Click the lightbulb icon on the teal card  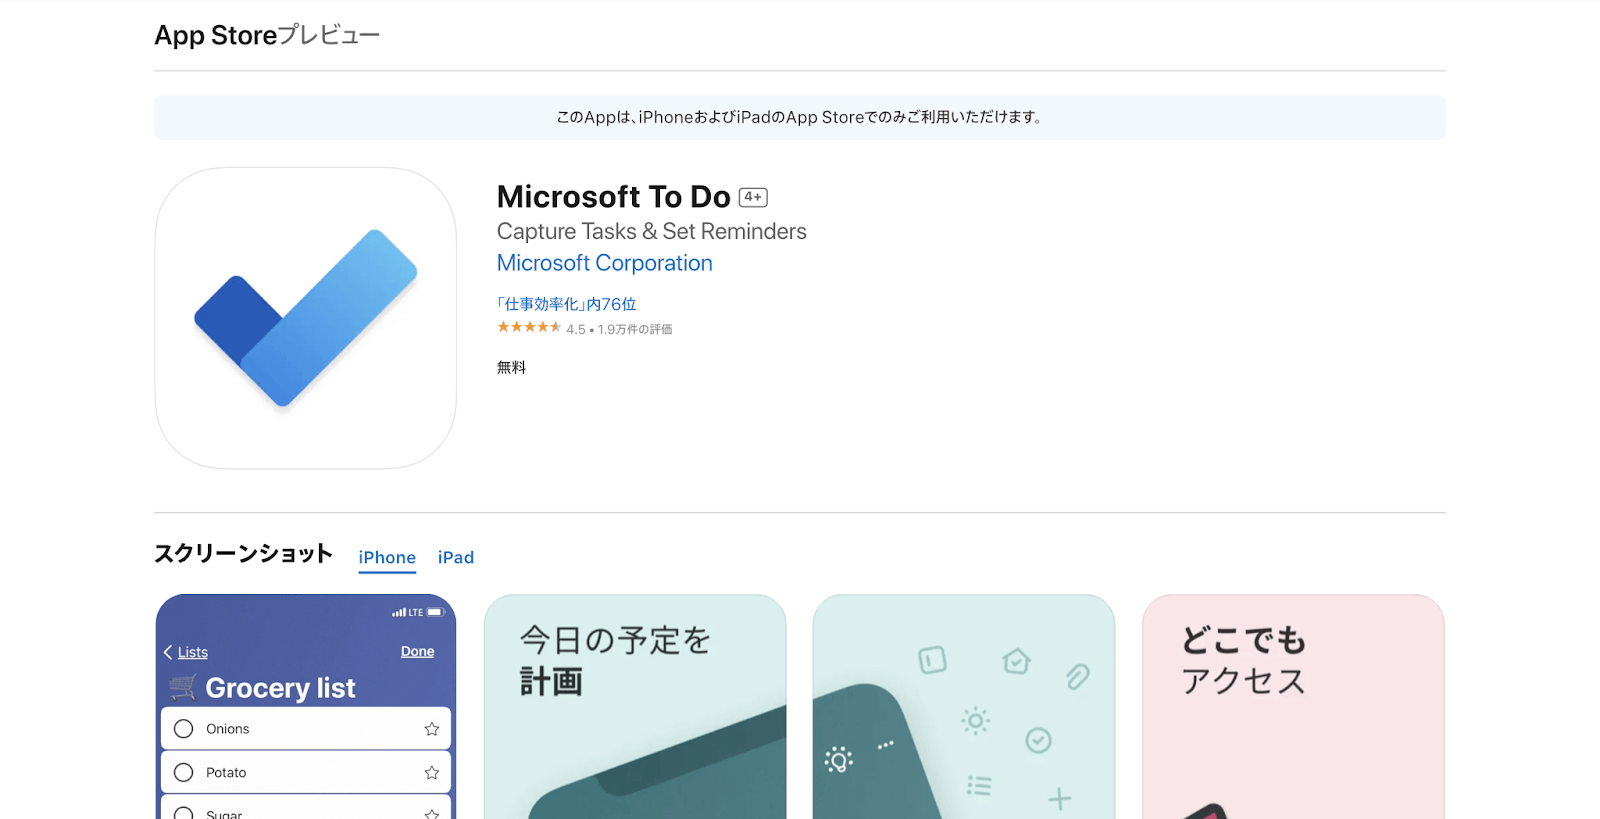[x=838, y=760]
